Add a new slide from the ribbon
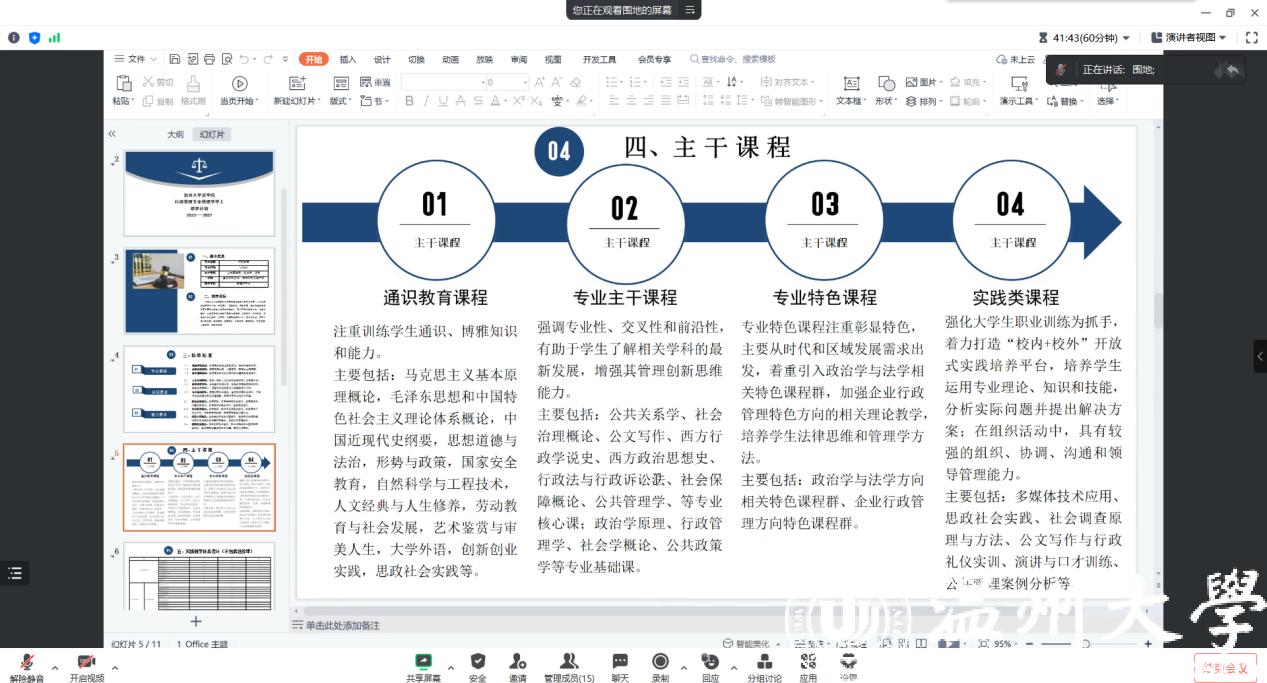Image resolution: width=1267 pixels, height=683 pixels. pyautogui.click(x=297, y=84)
